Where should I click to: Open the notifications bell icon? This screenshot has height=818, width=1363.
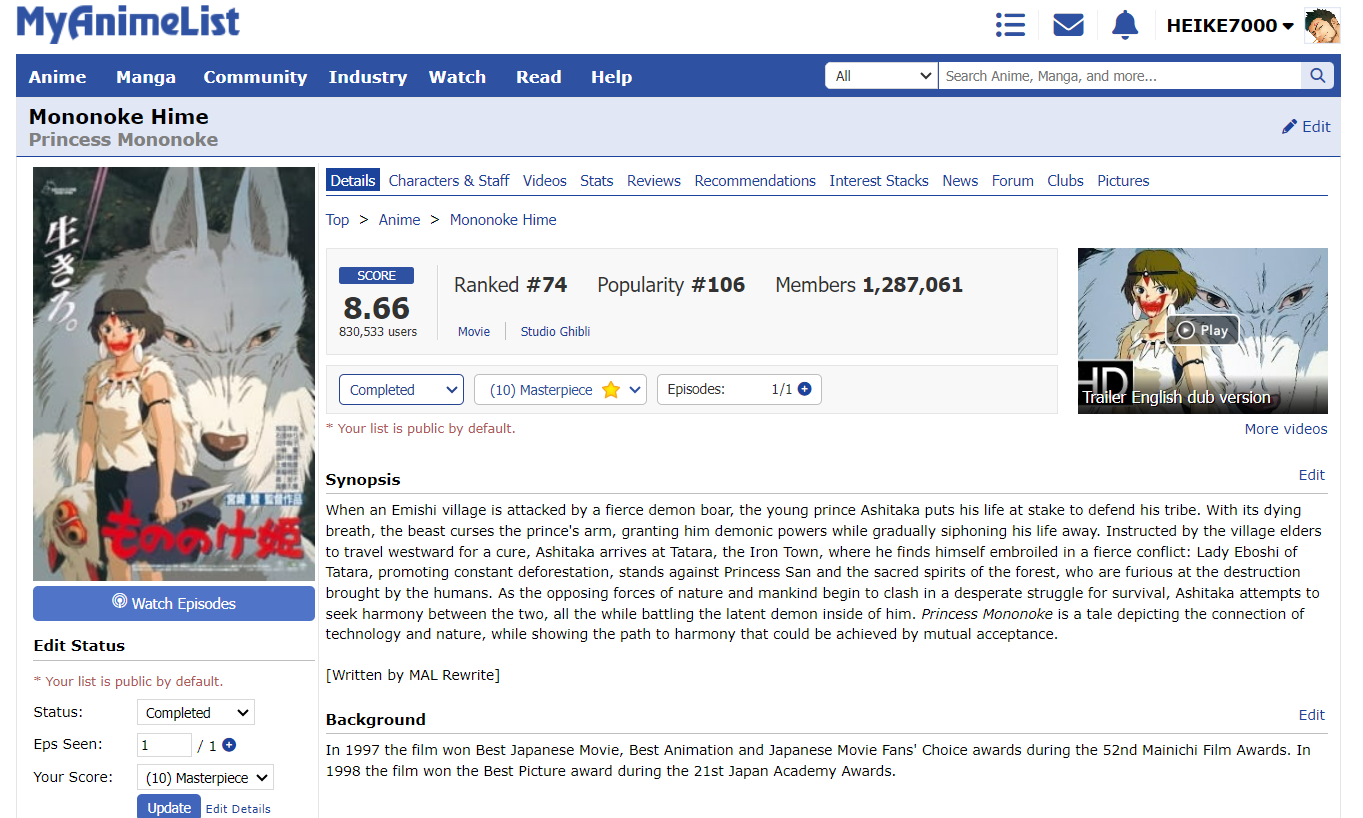click(x=1125, y=25)
